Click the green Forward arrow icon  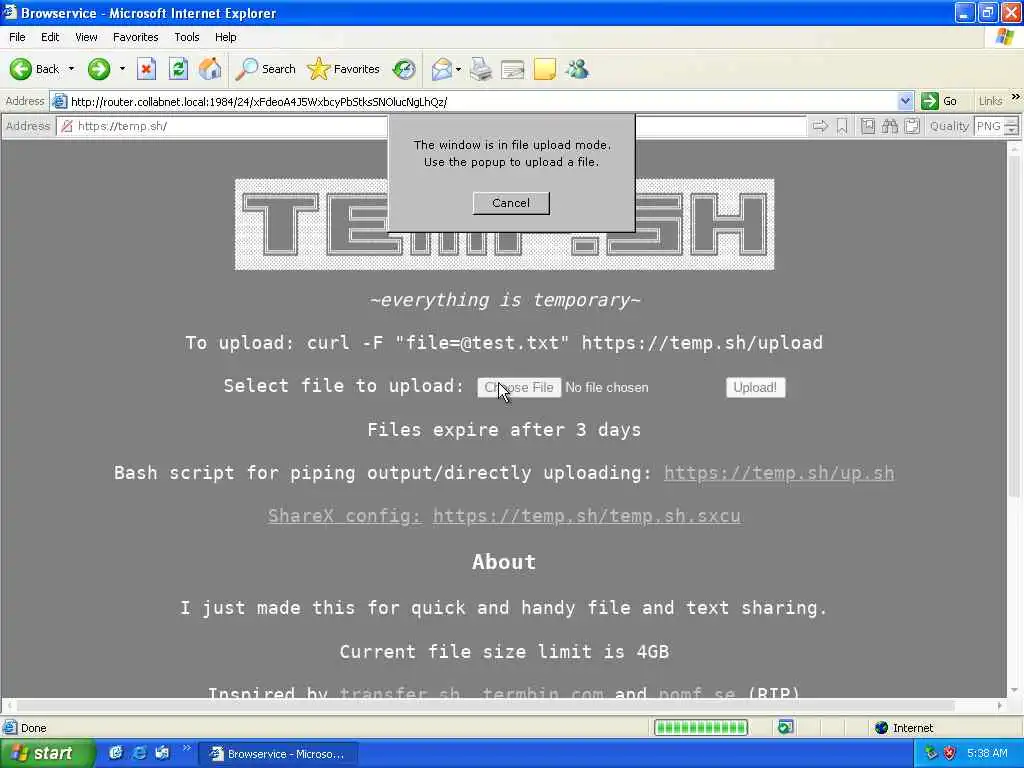99,69
